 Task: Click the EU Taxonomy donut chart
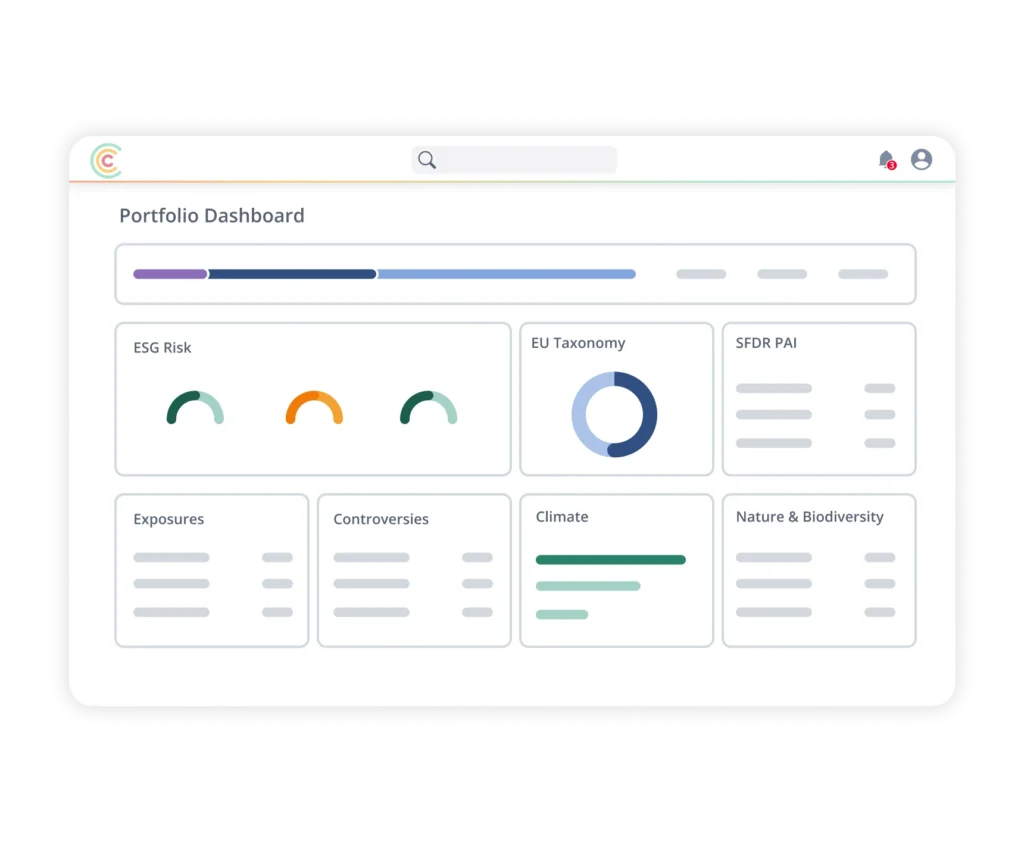tap(614, 414)
